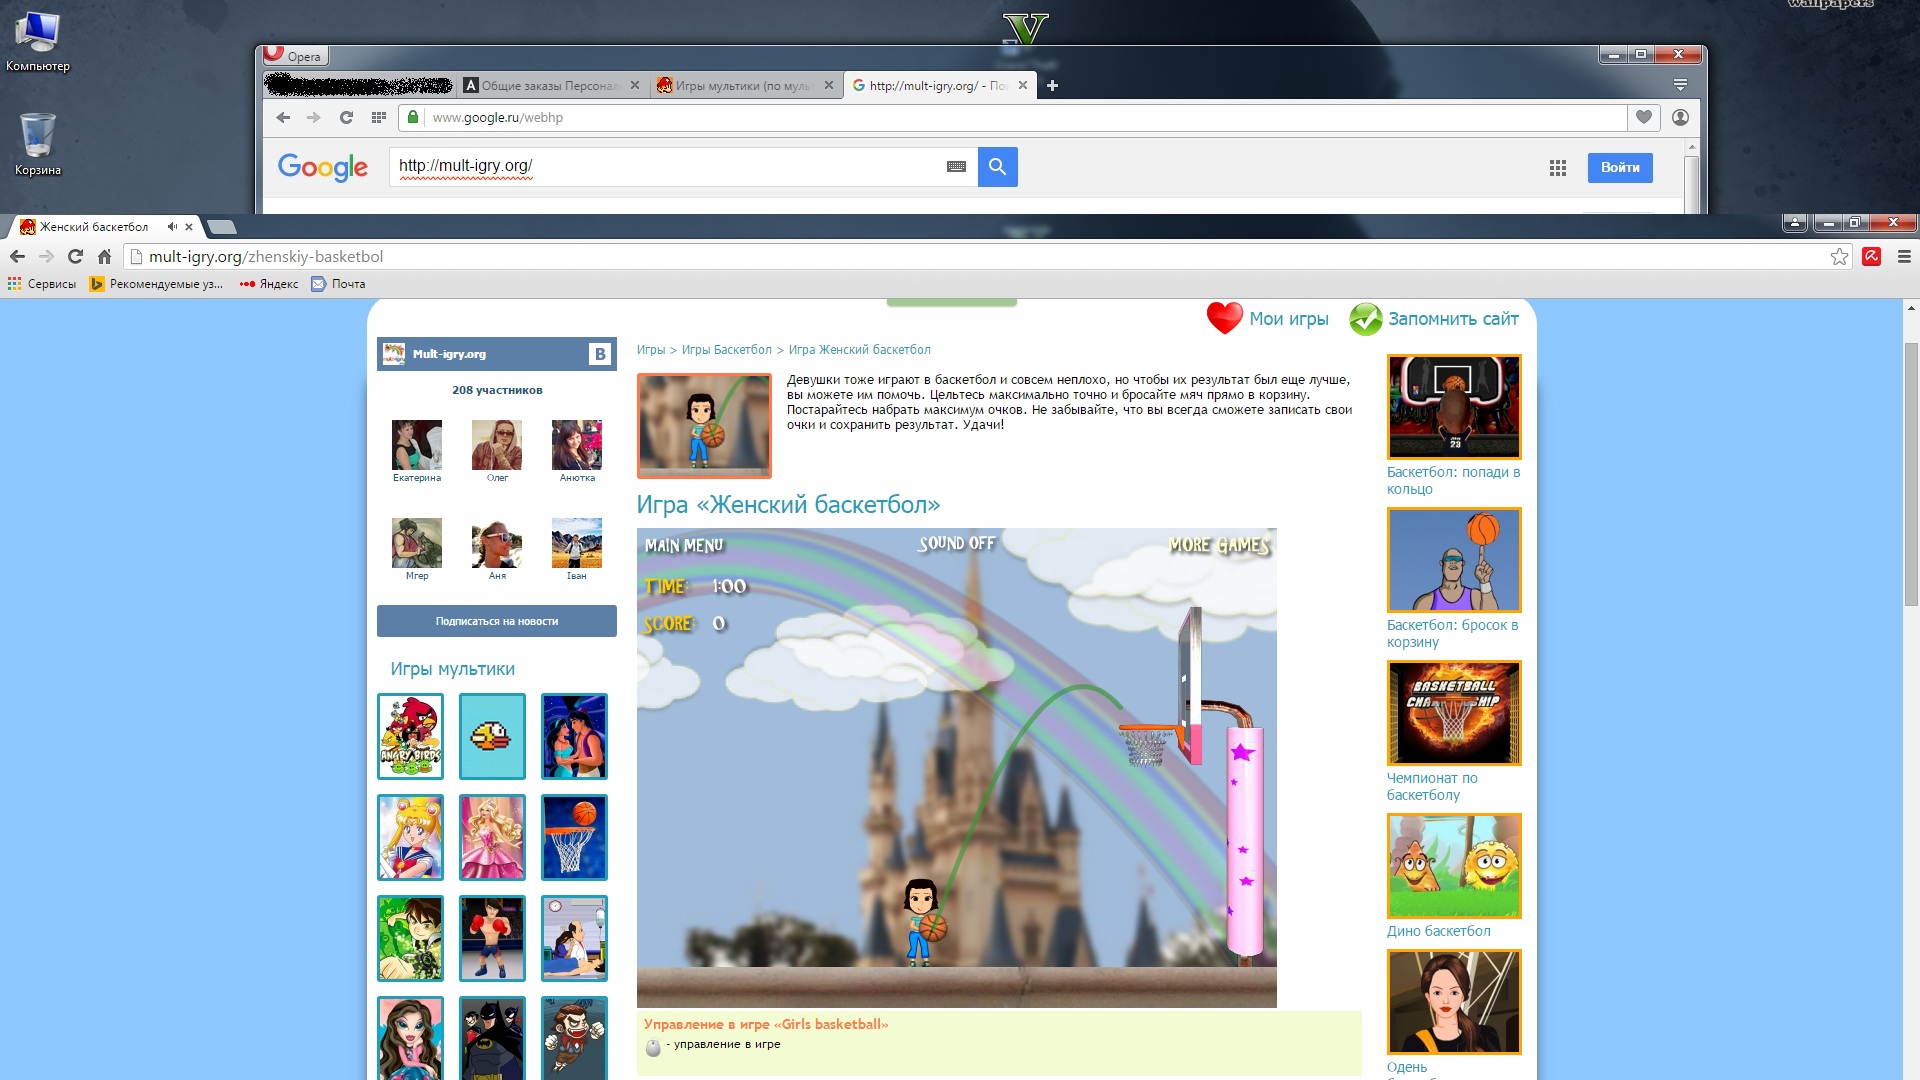Viewport: 1920px width, 1080px height.
Task: Click Игры breadcrumb link
Action: (651, 350)
